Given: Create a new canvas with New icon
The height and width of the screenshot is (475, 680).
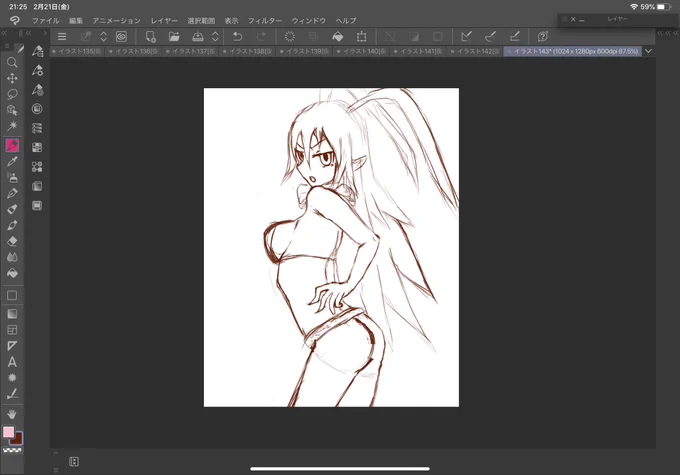Looking at the screenshot, I should point(150,36).
